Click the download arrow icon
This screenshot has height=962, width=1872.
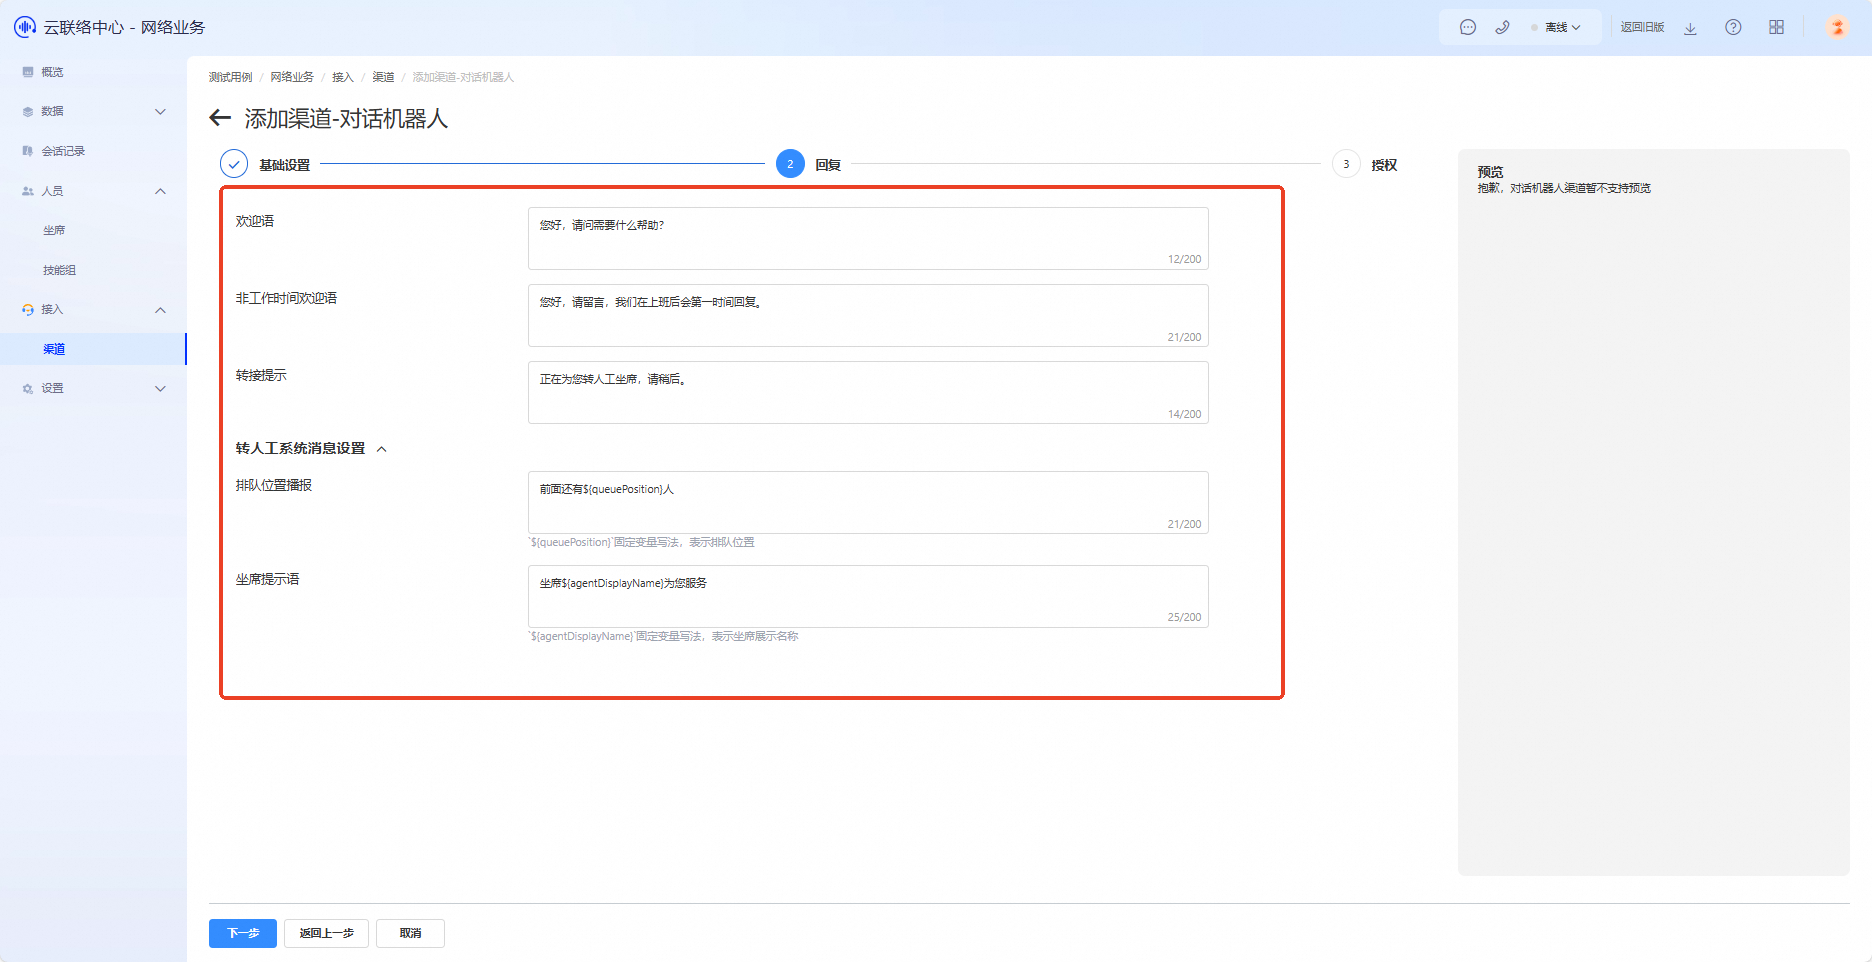point(1690,28)
